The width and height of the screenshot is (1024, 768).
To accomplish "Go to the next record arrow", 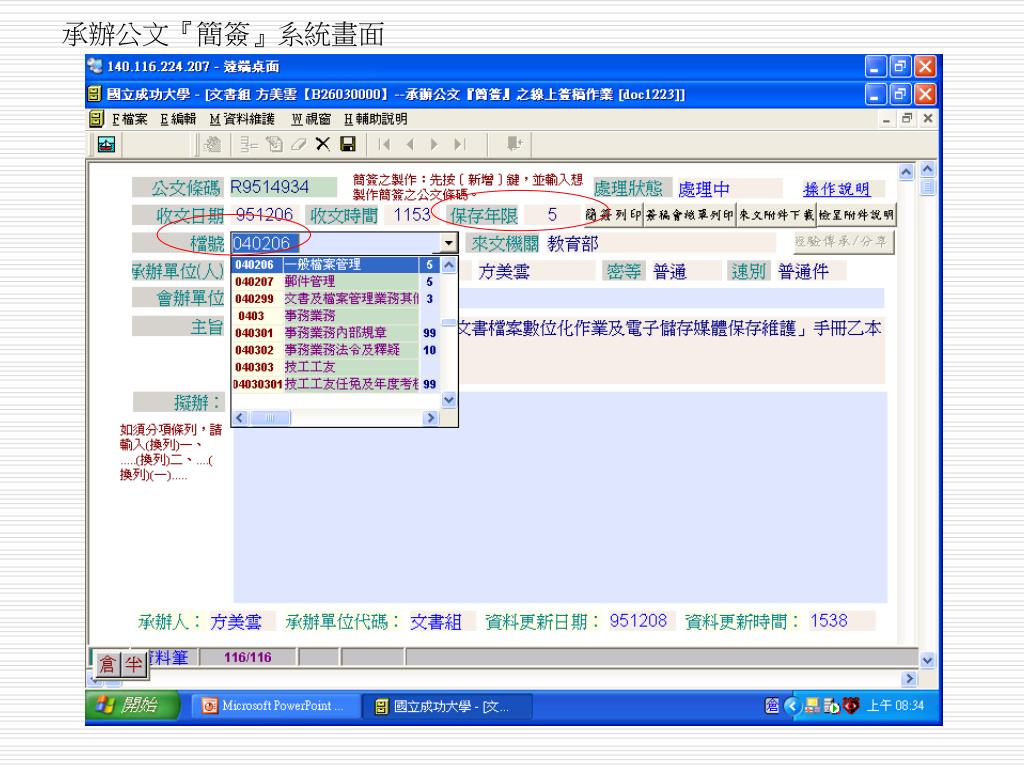I will tap(434, 144).
